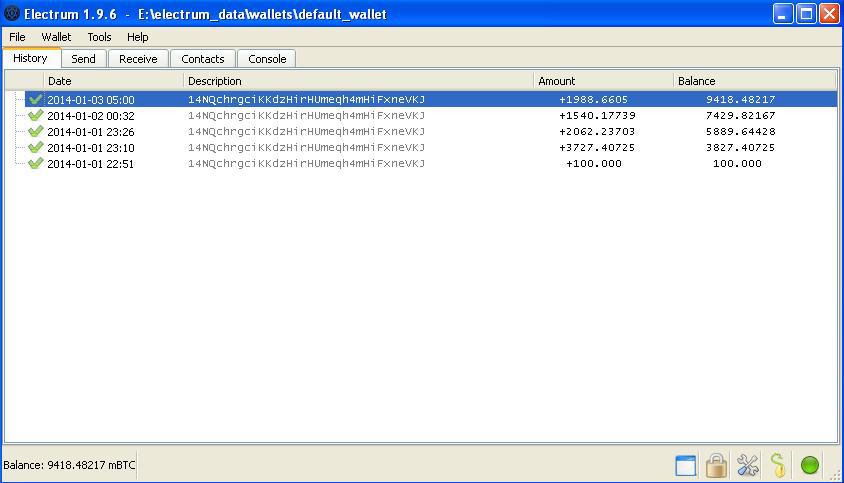This screenshot has height=483, width=844.
Task: Click the balance value 5889.64428
Action: click(x=741, y=131)
